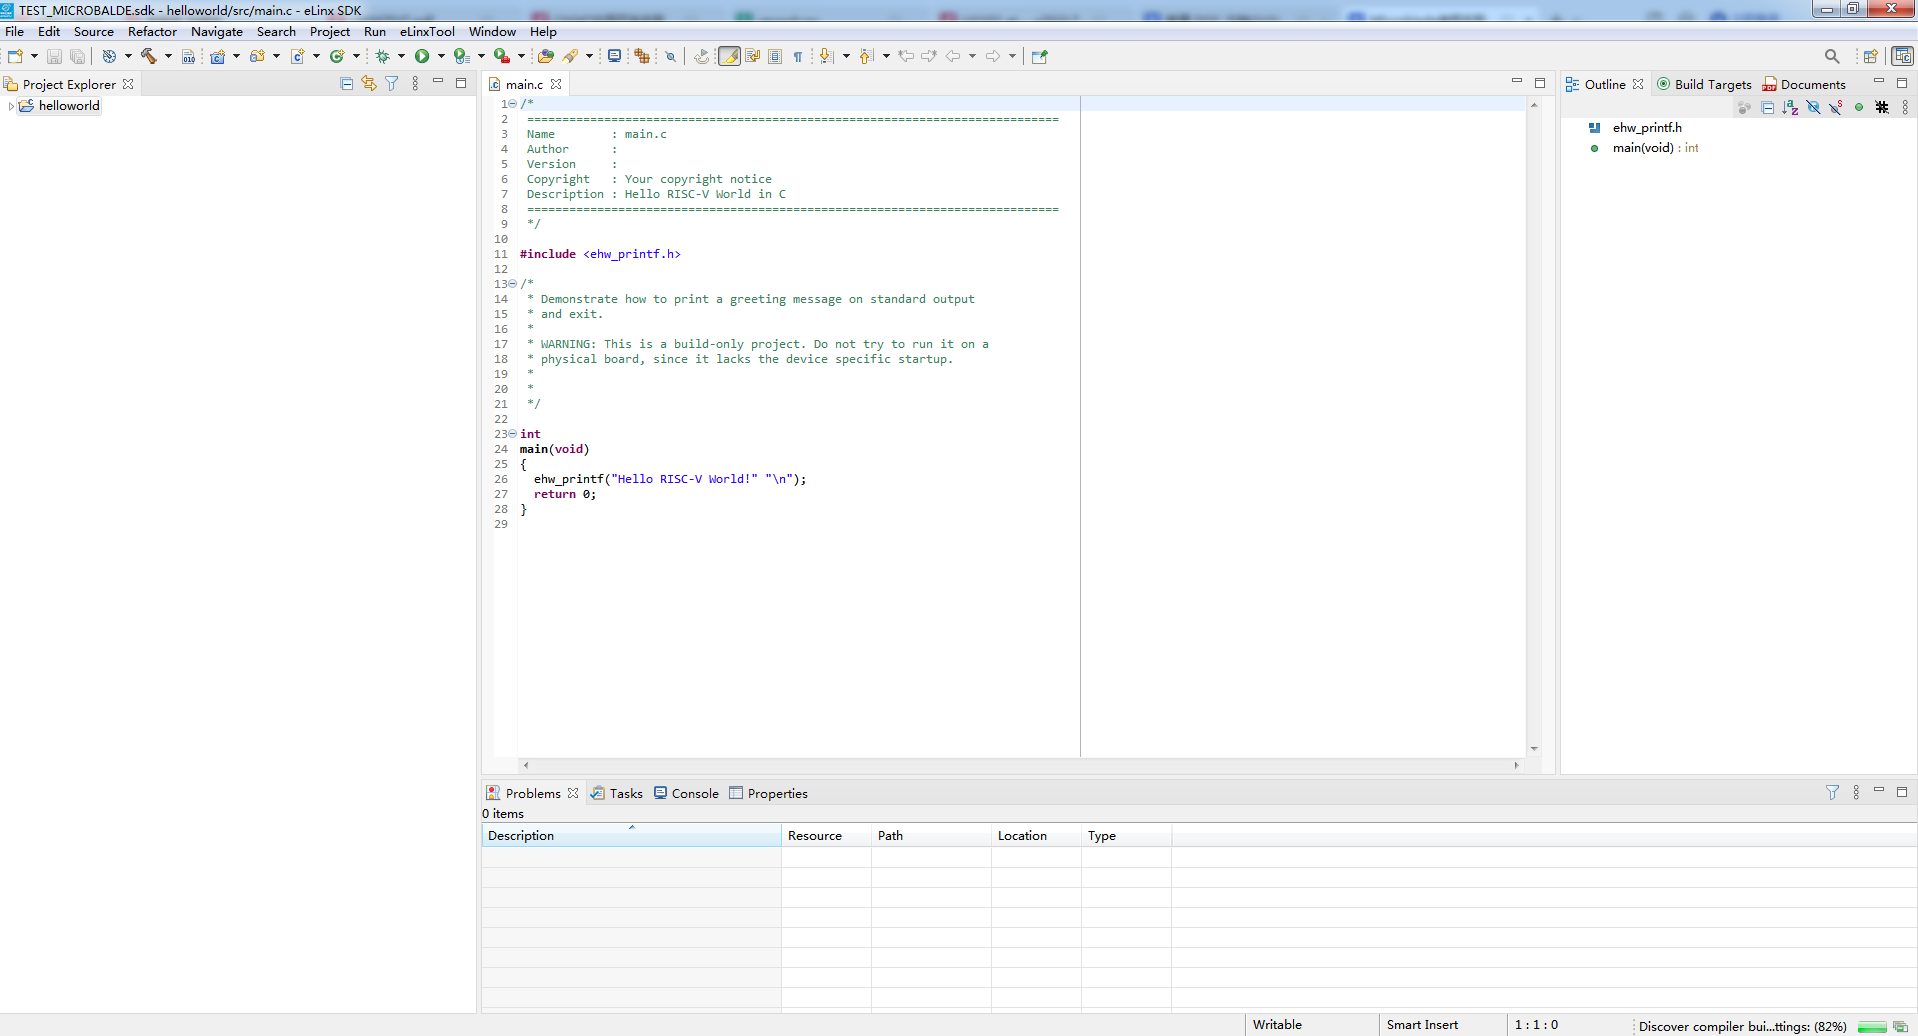This screenshot has height=1036, width=1918.
Task: Click the toolbar Search magnifier icon
Action: (1831, 56)
